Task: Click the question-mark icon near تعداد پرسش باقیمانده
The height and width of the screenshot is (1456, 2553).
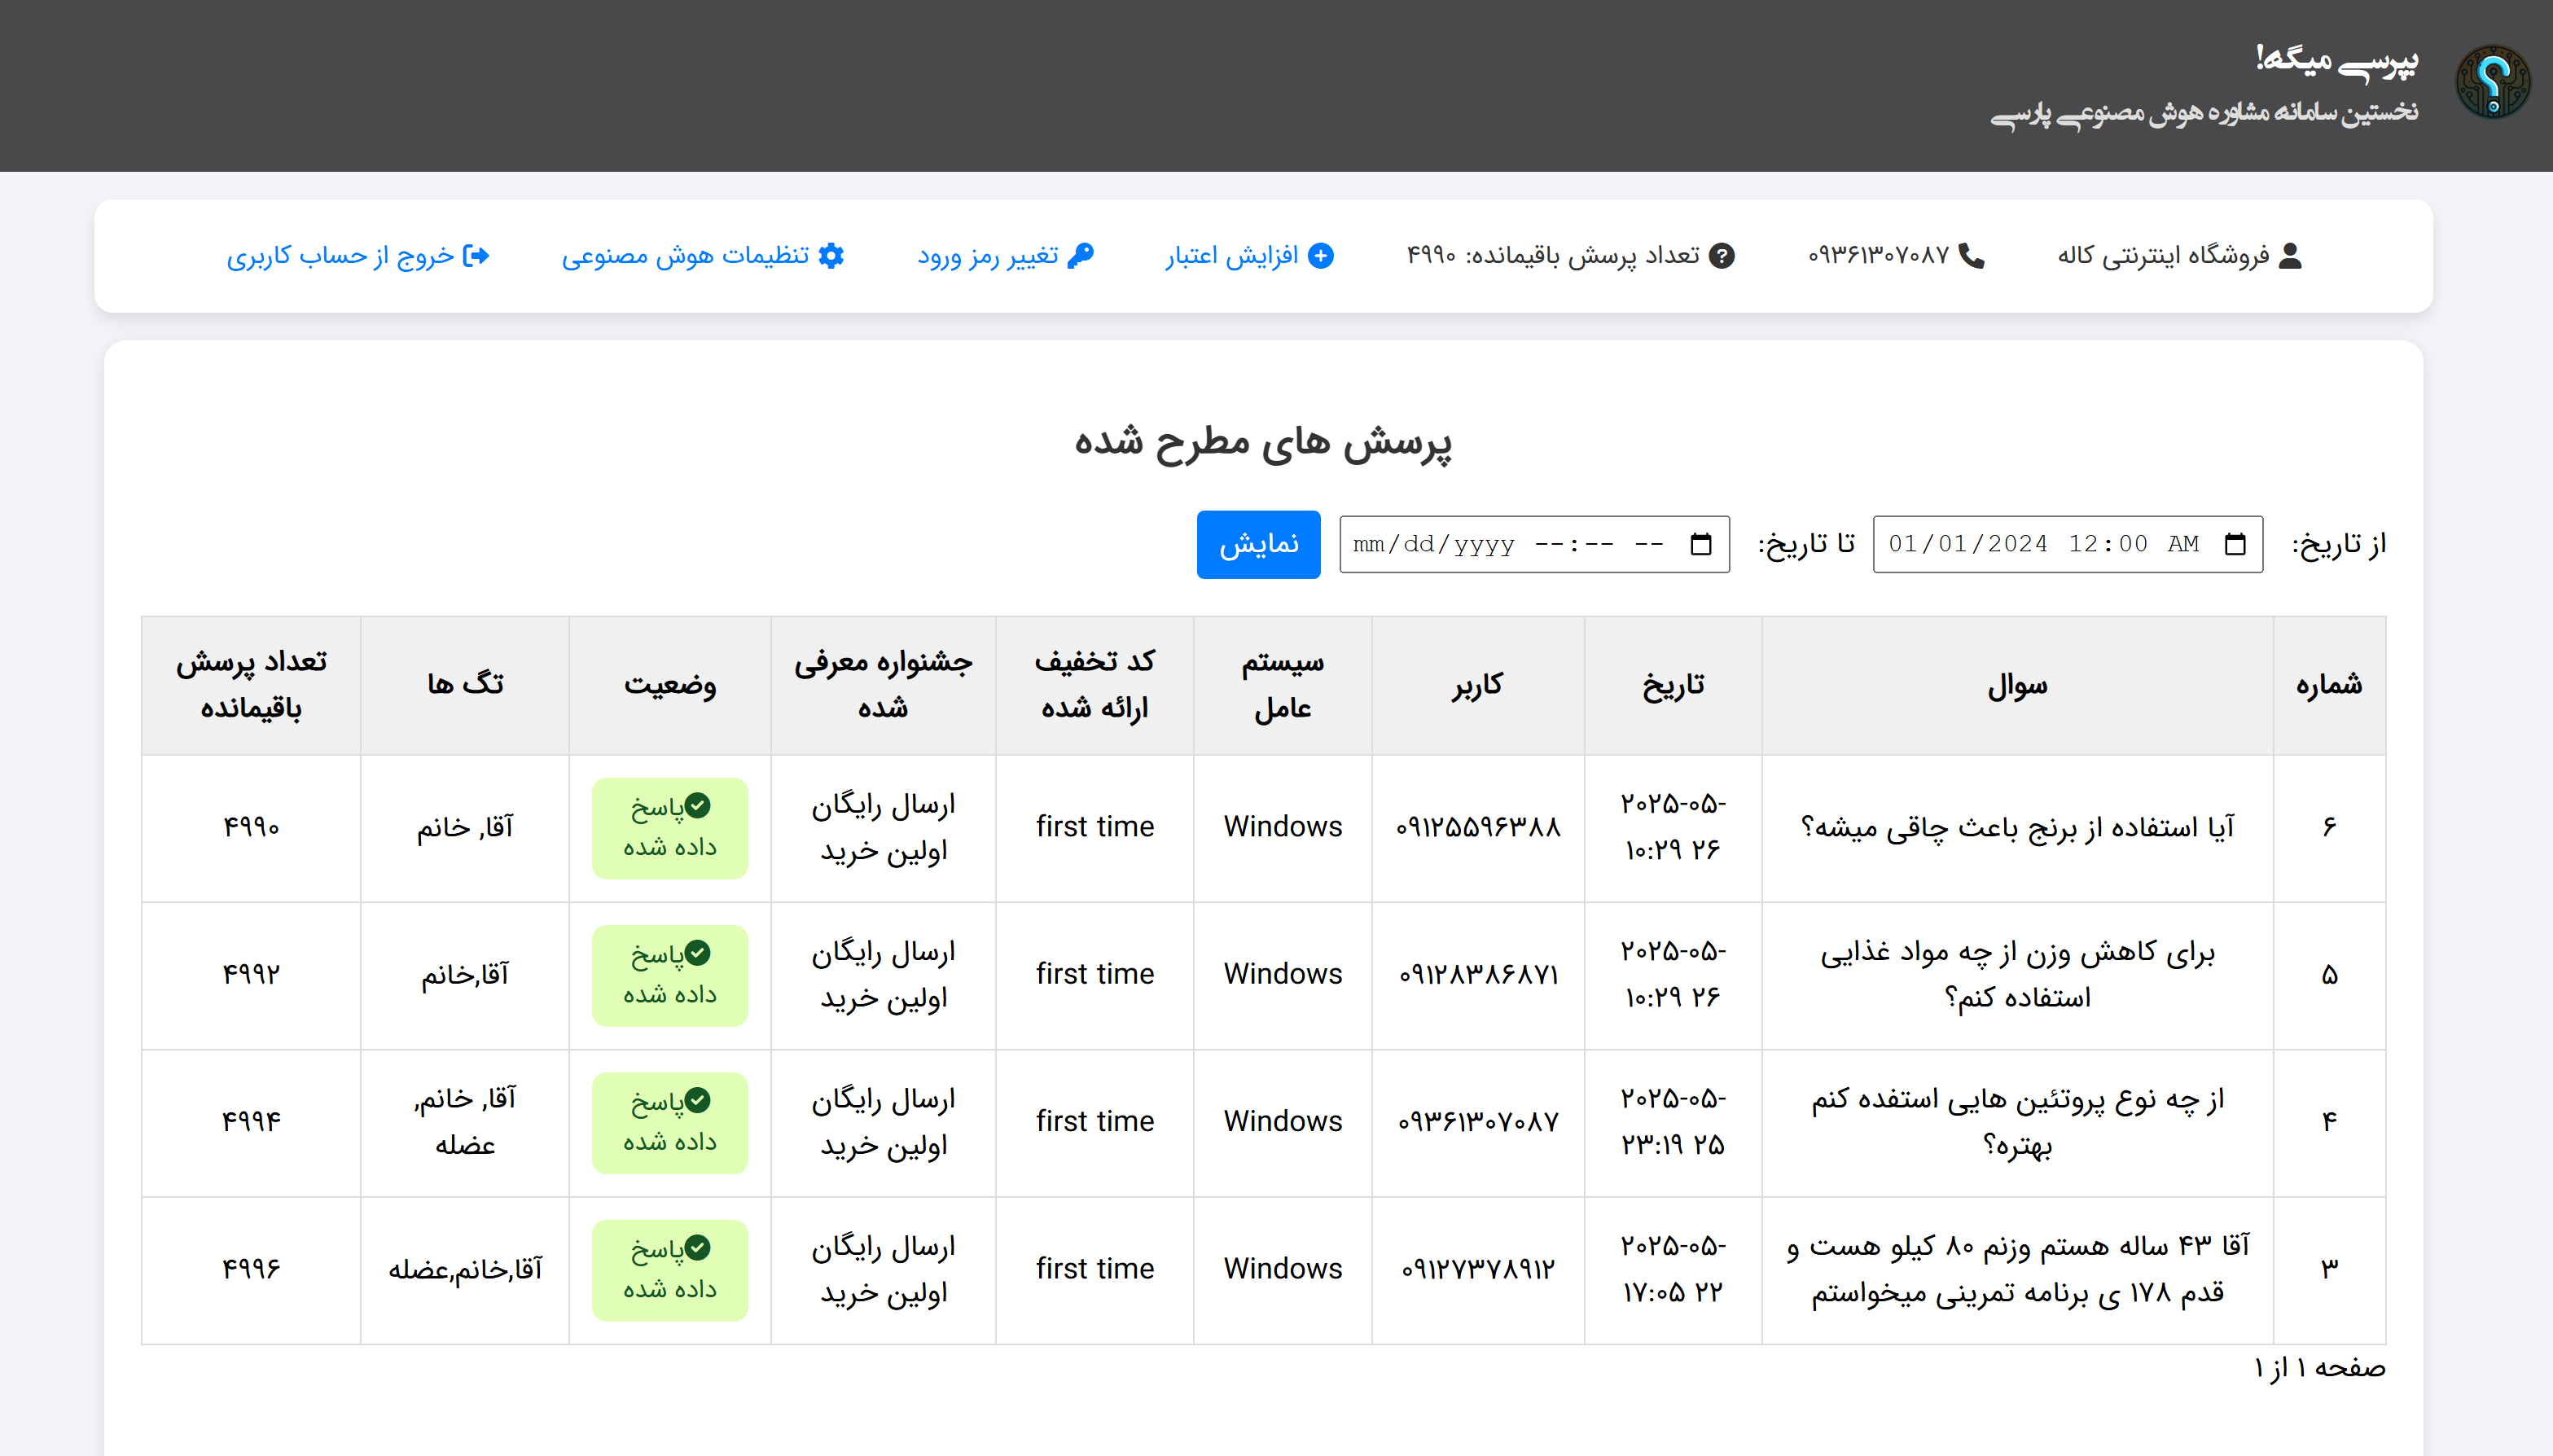Action: click(1722, 256)
